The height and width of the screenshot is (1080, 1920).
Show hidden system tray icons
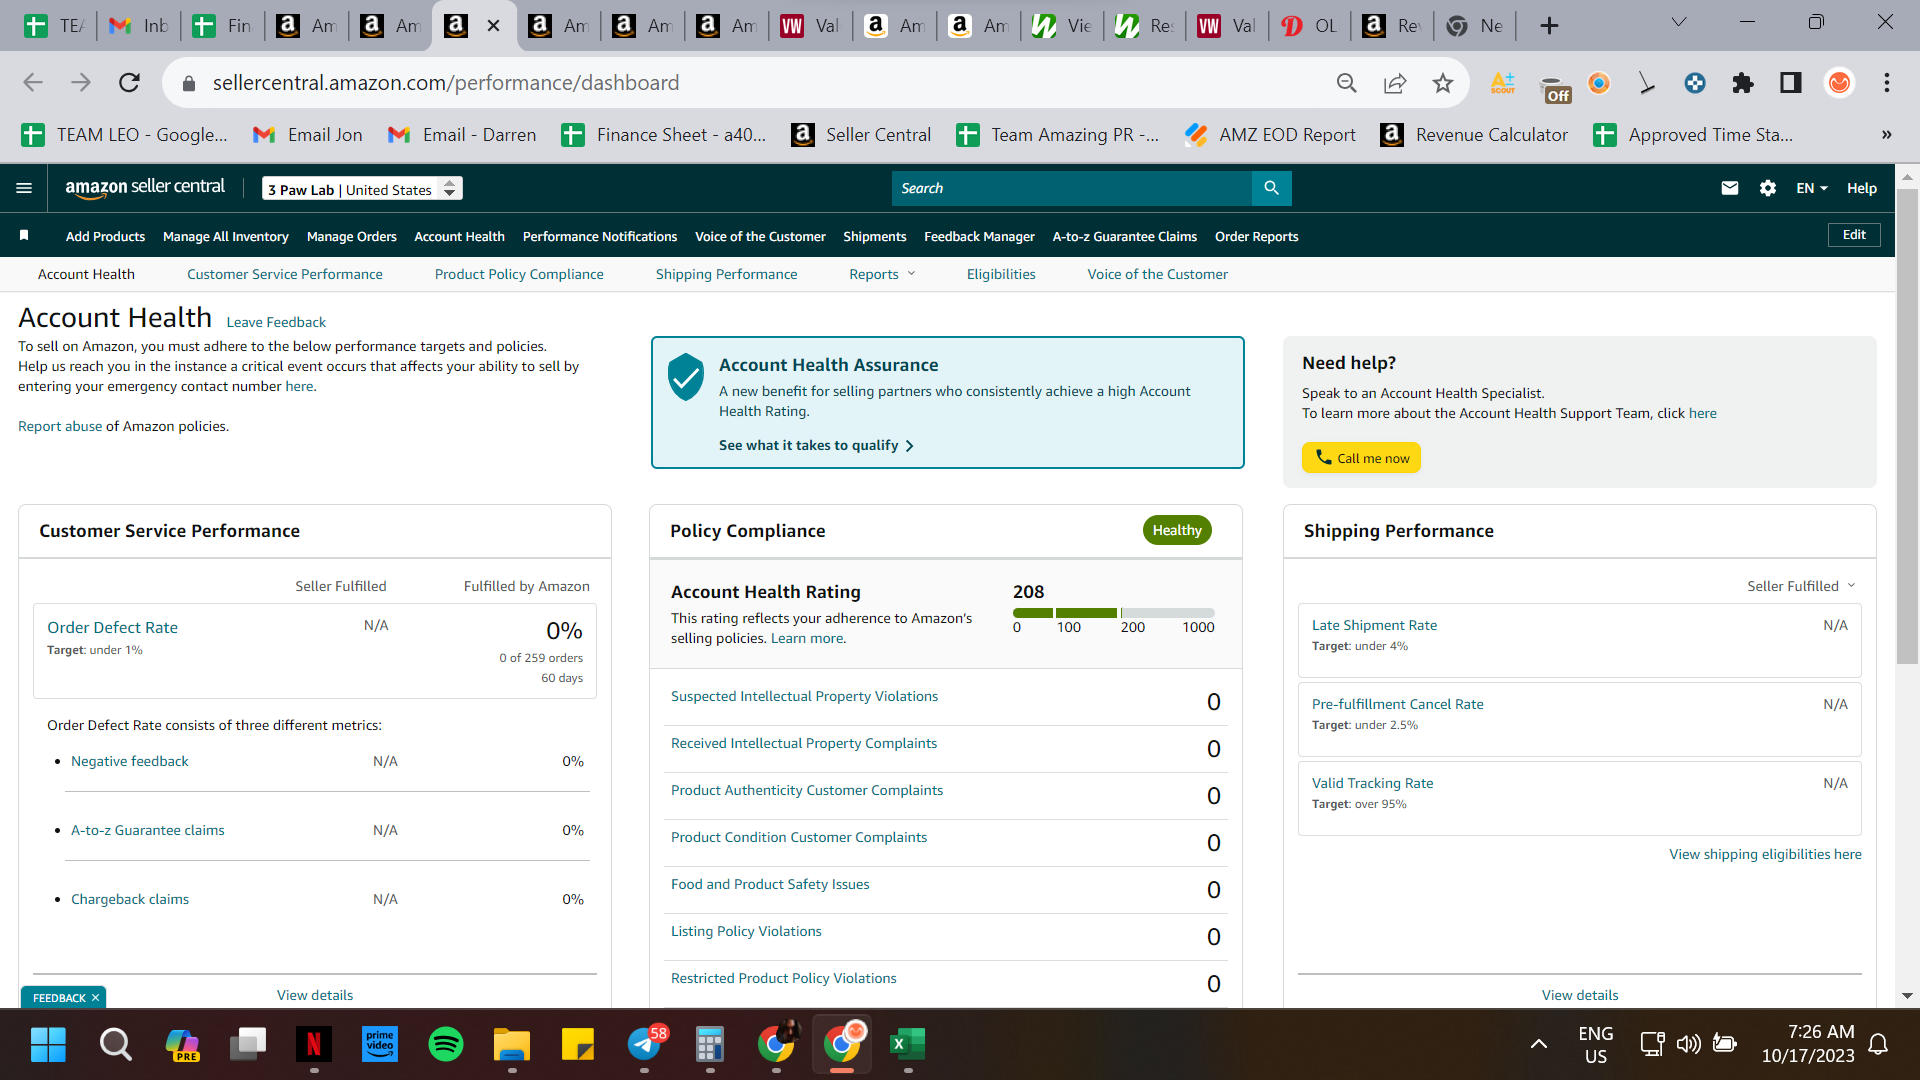click(1539, 1044)
